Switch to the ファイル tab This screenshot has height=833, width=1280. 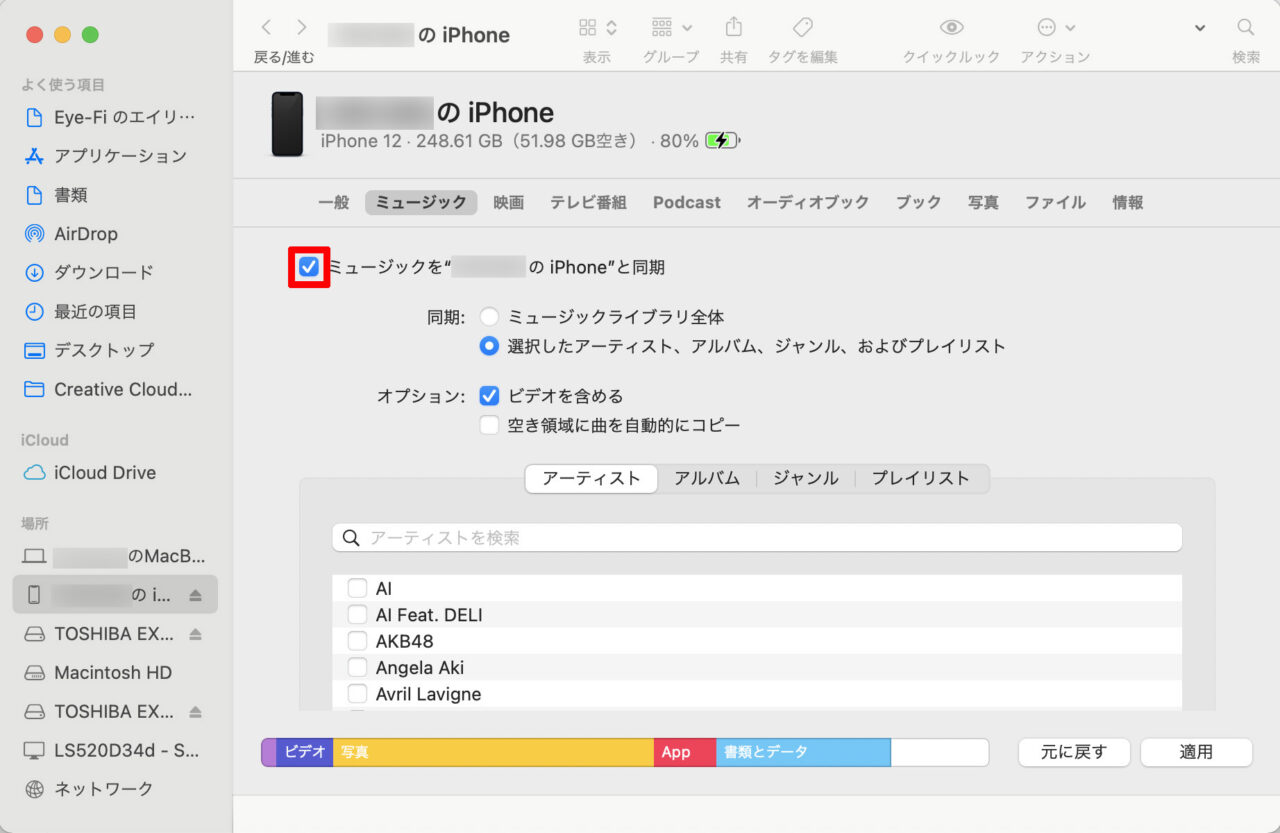click(x=1055, y=202)
